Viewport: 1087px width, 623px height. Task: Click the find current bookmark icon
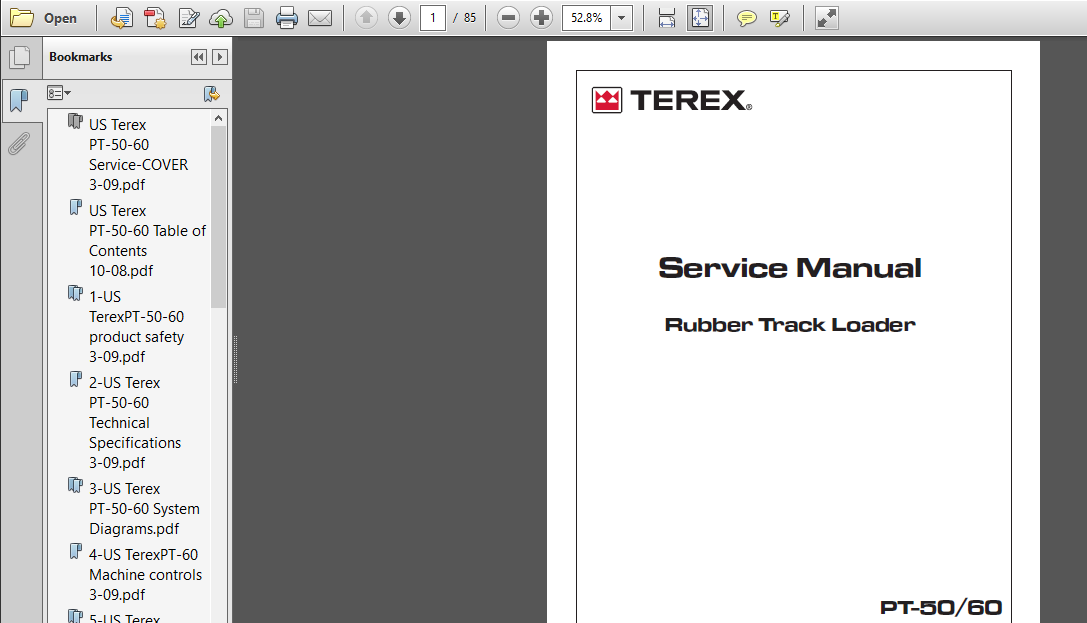212,94
